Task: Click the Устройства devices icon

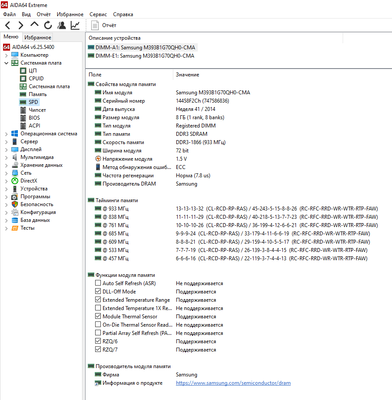Action: [x=15, y=189]
